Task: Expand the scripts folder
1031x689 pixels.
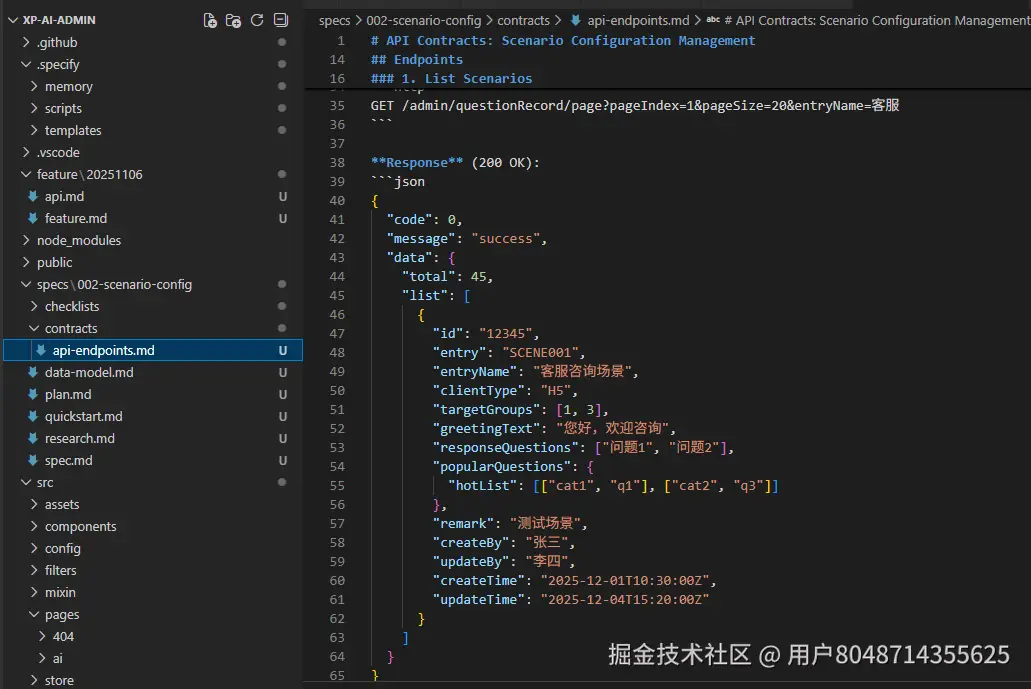Action: 34,108
